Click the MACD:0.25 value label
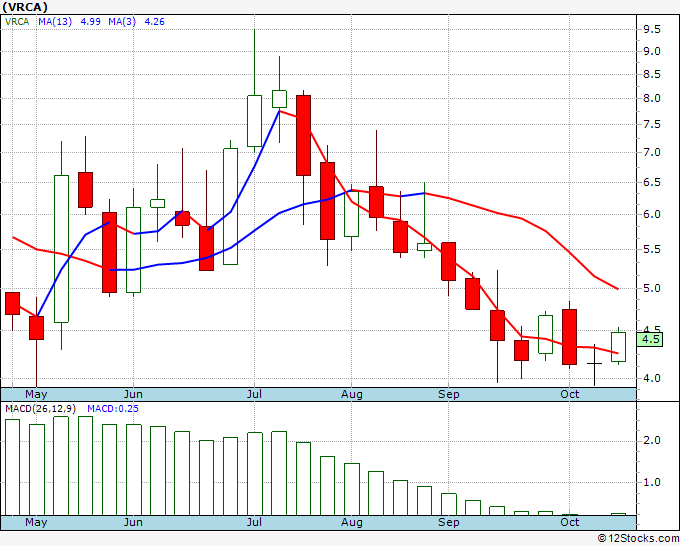Viewport: 680px width, 546px height. (113, 409)
